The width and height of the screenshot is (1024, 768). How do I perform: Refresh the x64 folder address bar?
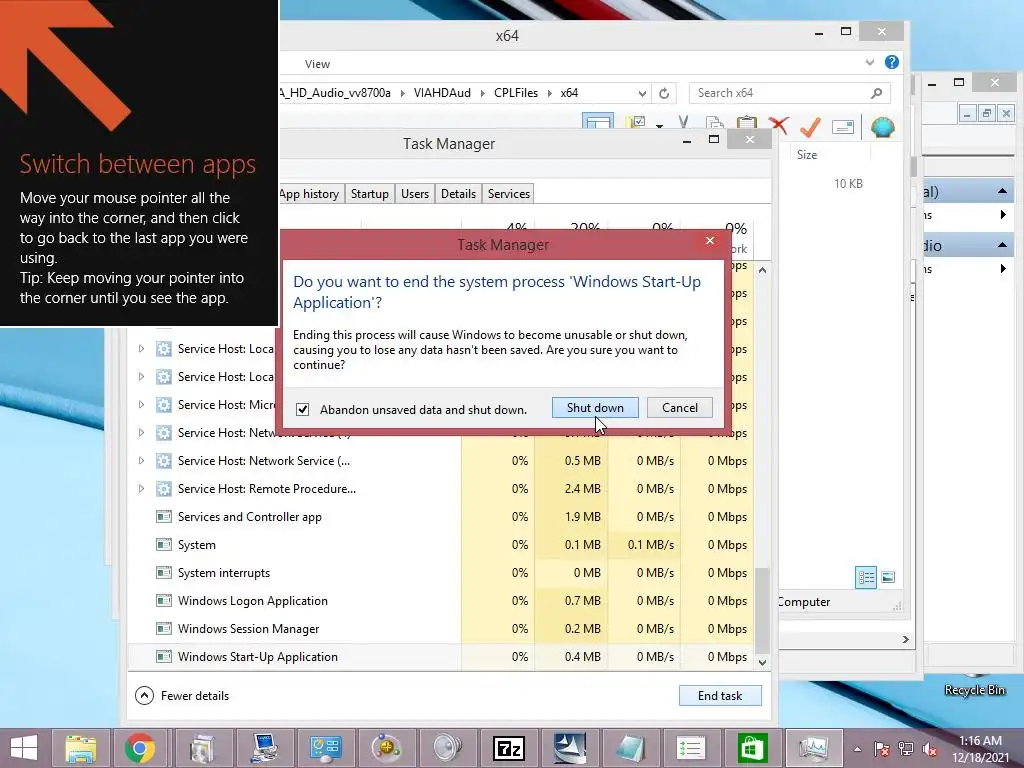click(x=664, y=93)
